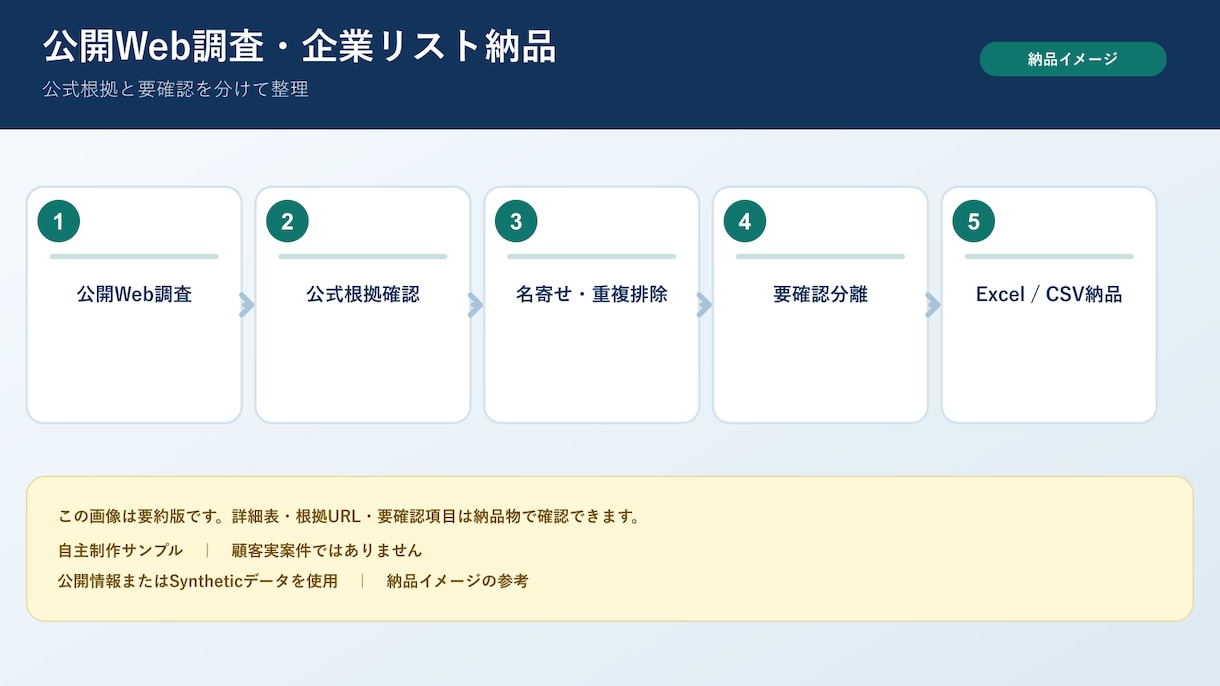
Task: Click 公開情報またはSyntheticデータを使用 text
Action: click(198, 581)
